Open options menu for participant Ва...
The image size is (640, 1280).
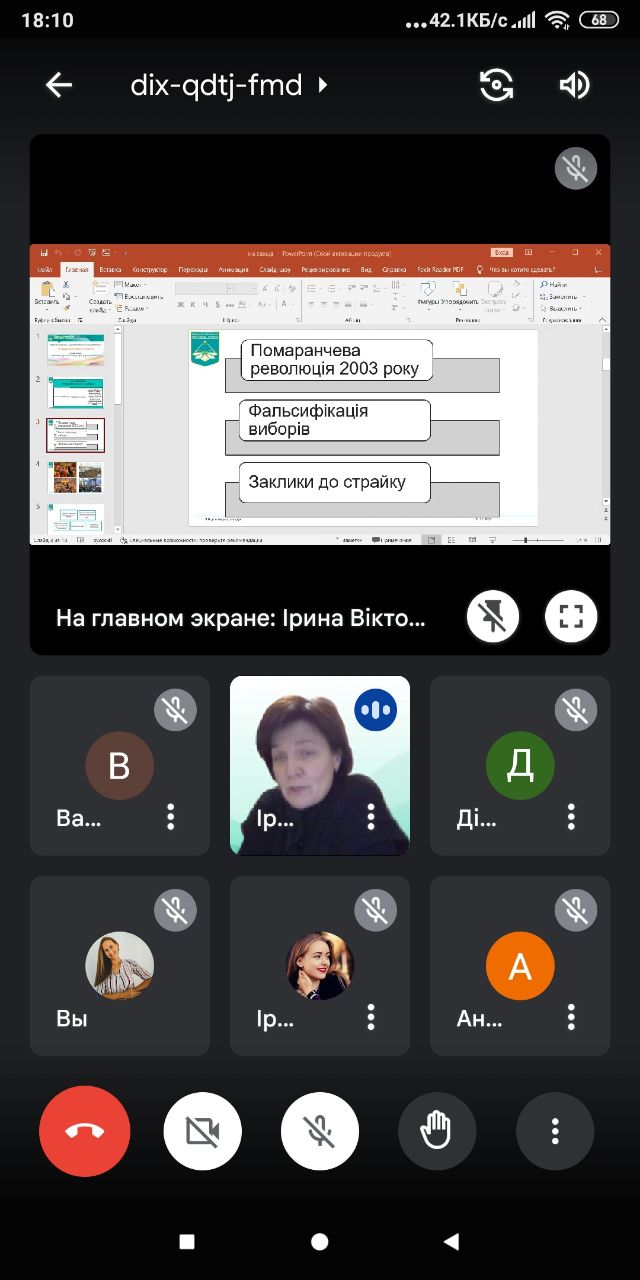coord(171,817)
